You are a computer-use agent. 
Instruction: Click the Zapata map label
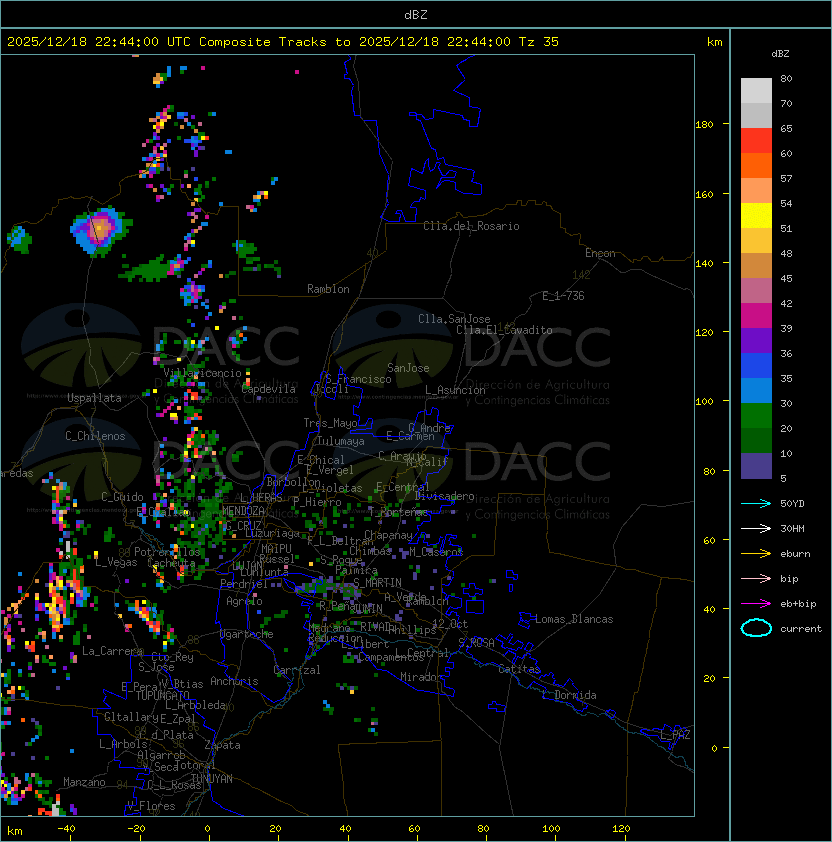222,745
